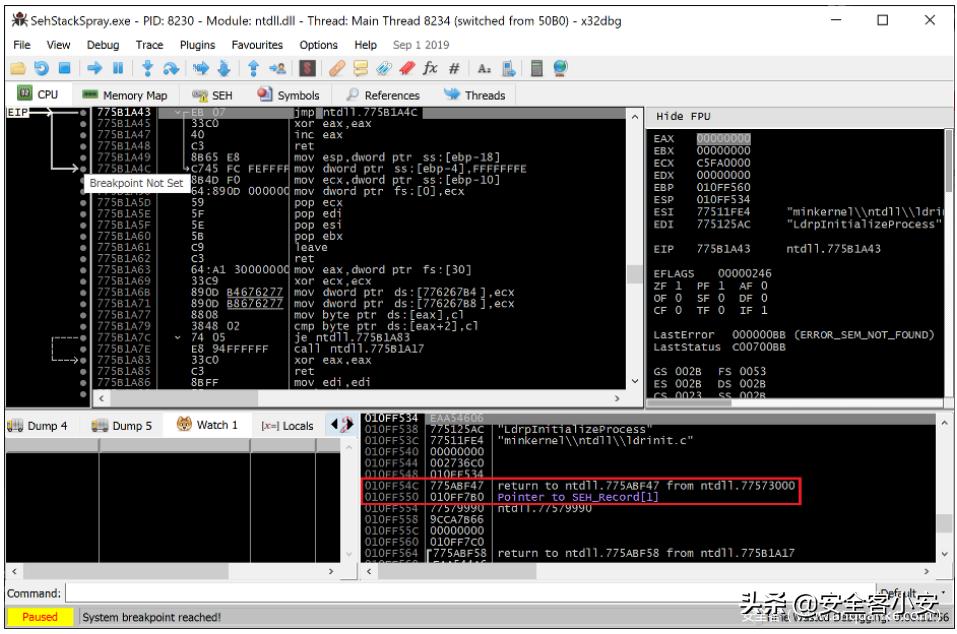Click the Restart debugging circular-arrow icon
The width and height of the screenshot is (957, 634).
click(x=43, y=67)
